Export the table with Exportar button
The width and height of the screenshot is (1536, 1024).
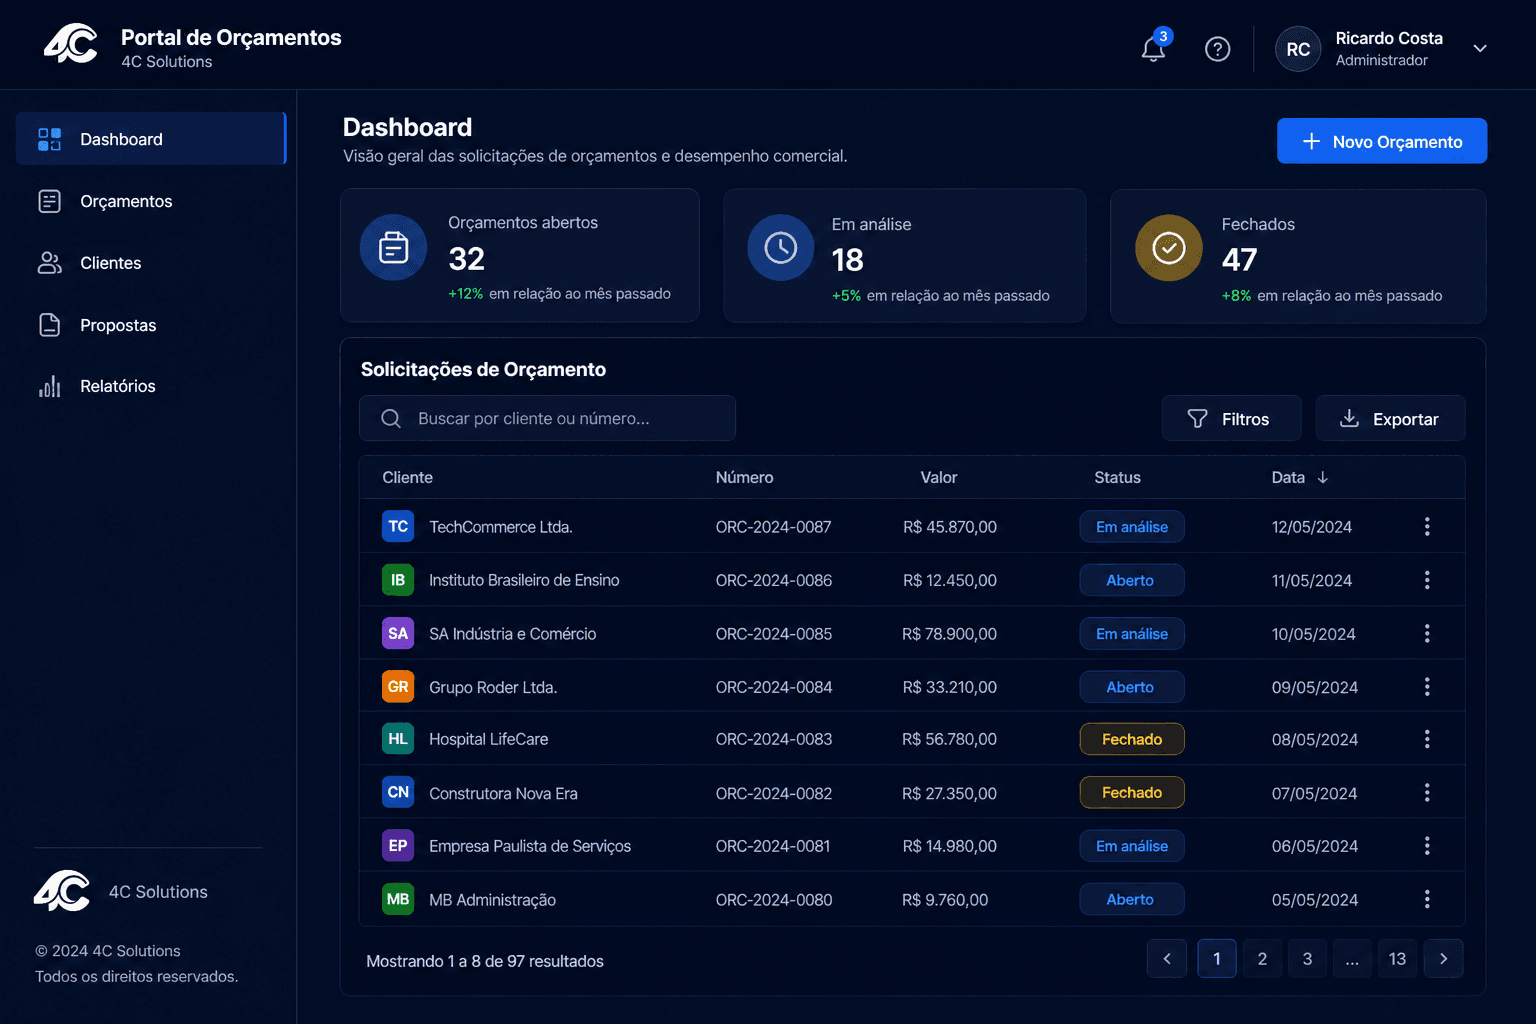point(1390,418)
